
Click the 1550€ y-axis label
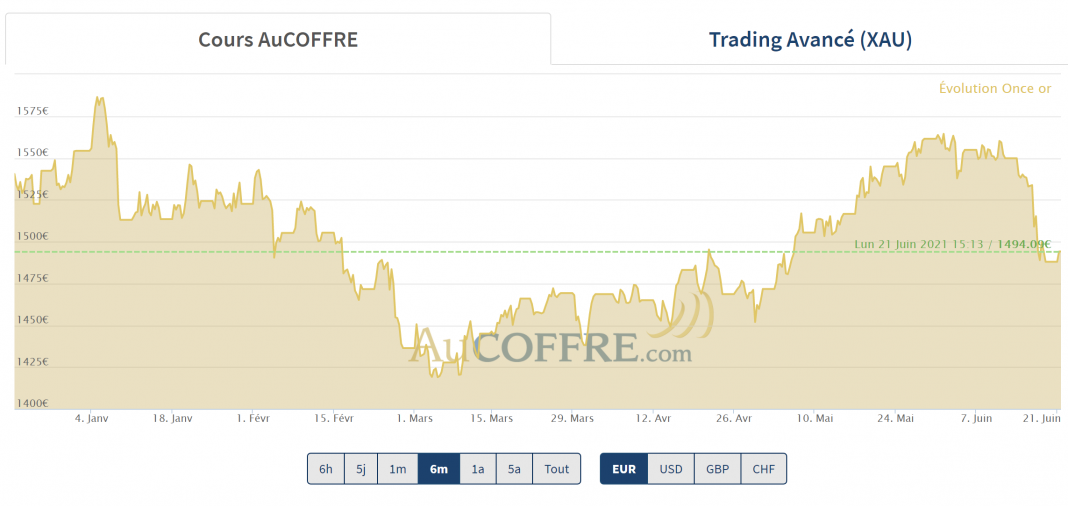coord(31,153)
